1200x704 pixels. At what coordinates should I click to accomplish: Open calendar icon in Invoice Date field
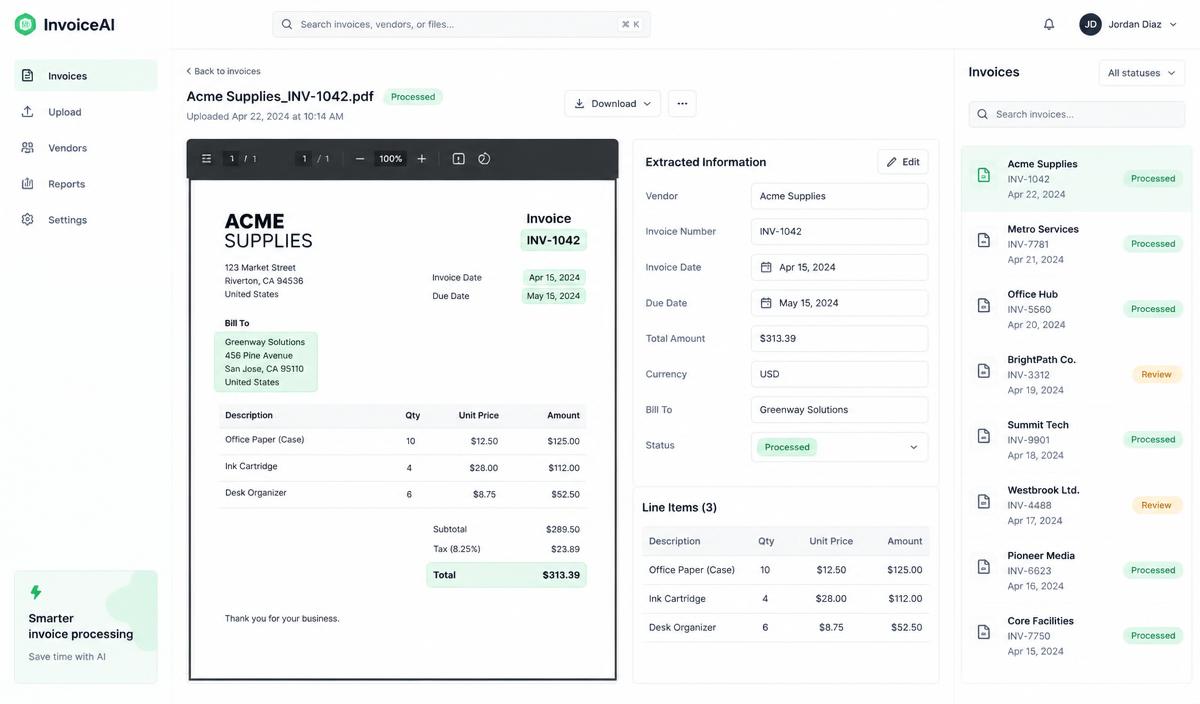pos(766,267)
